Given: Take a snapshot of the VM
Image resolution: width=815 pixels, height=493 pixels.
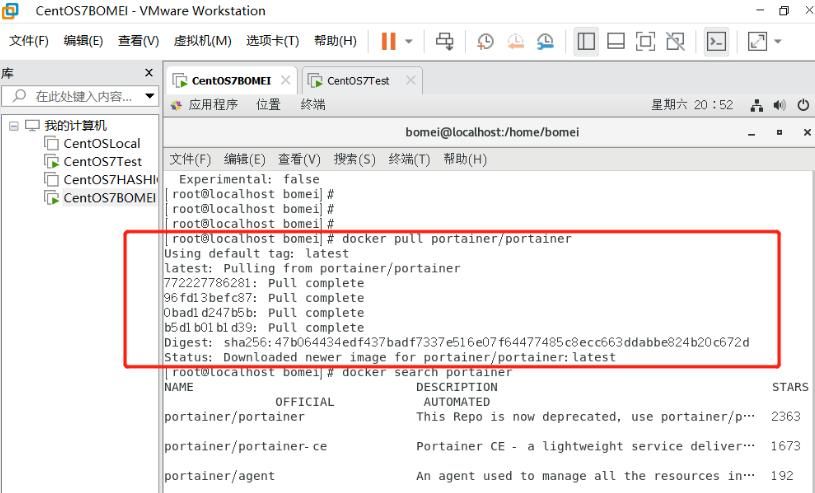Looking at the screenshot, I should pyautogui.click(x=485, y=41).
